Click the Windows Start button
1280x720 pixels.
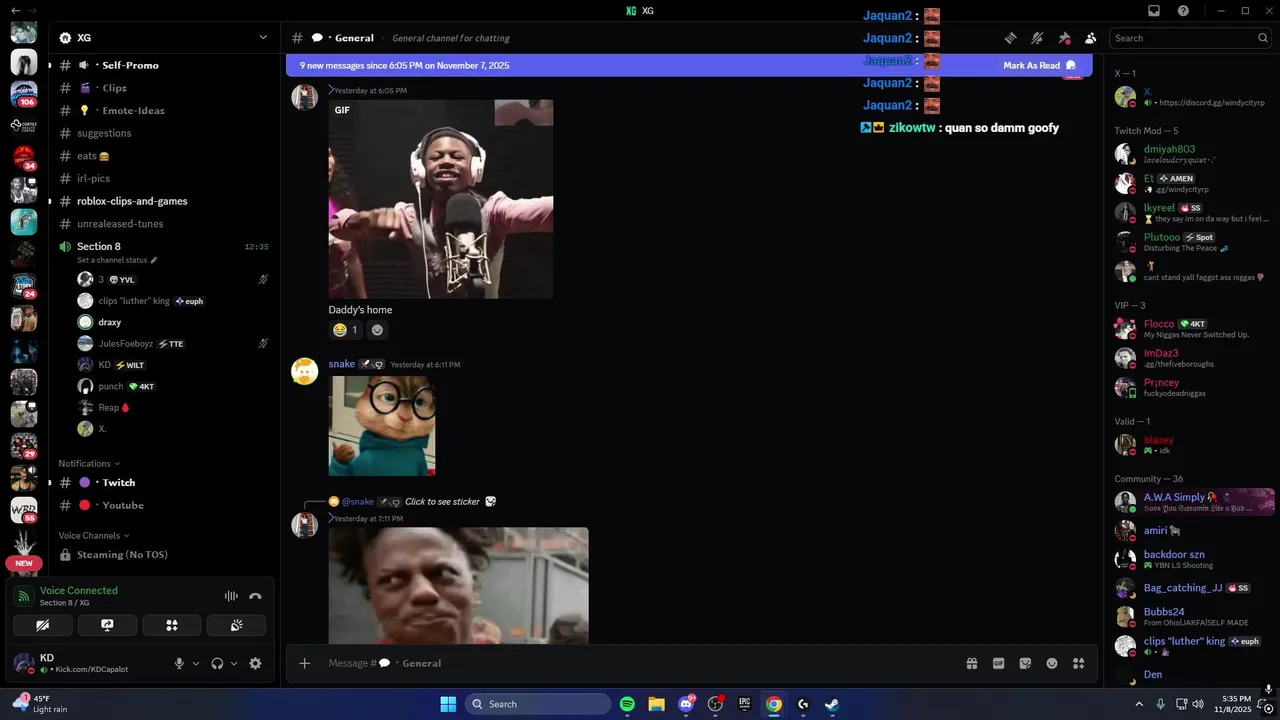click(x=448, y=704)
